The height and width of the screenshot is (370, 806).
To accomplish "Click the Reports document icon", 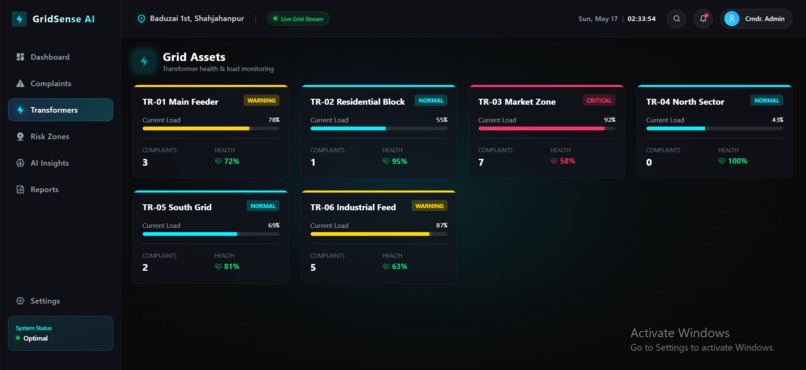I will [x=20, y=190].
